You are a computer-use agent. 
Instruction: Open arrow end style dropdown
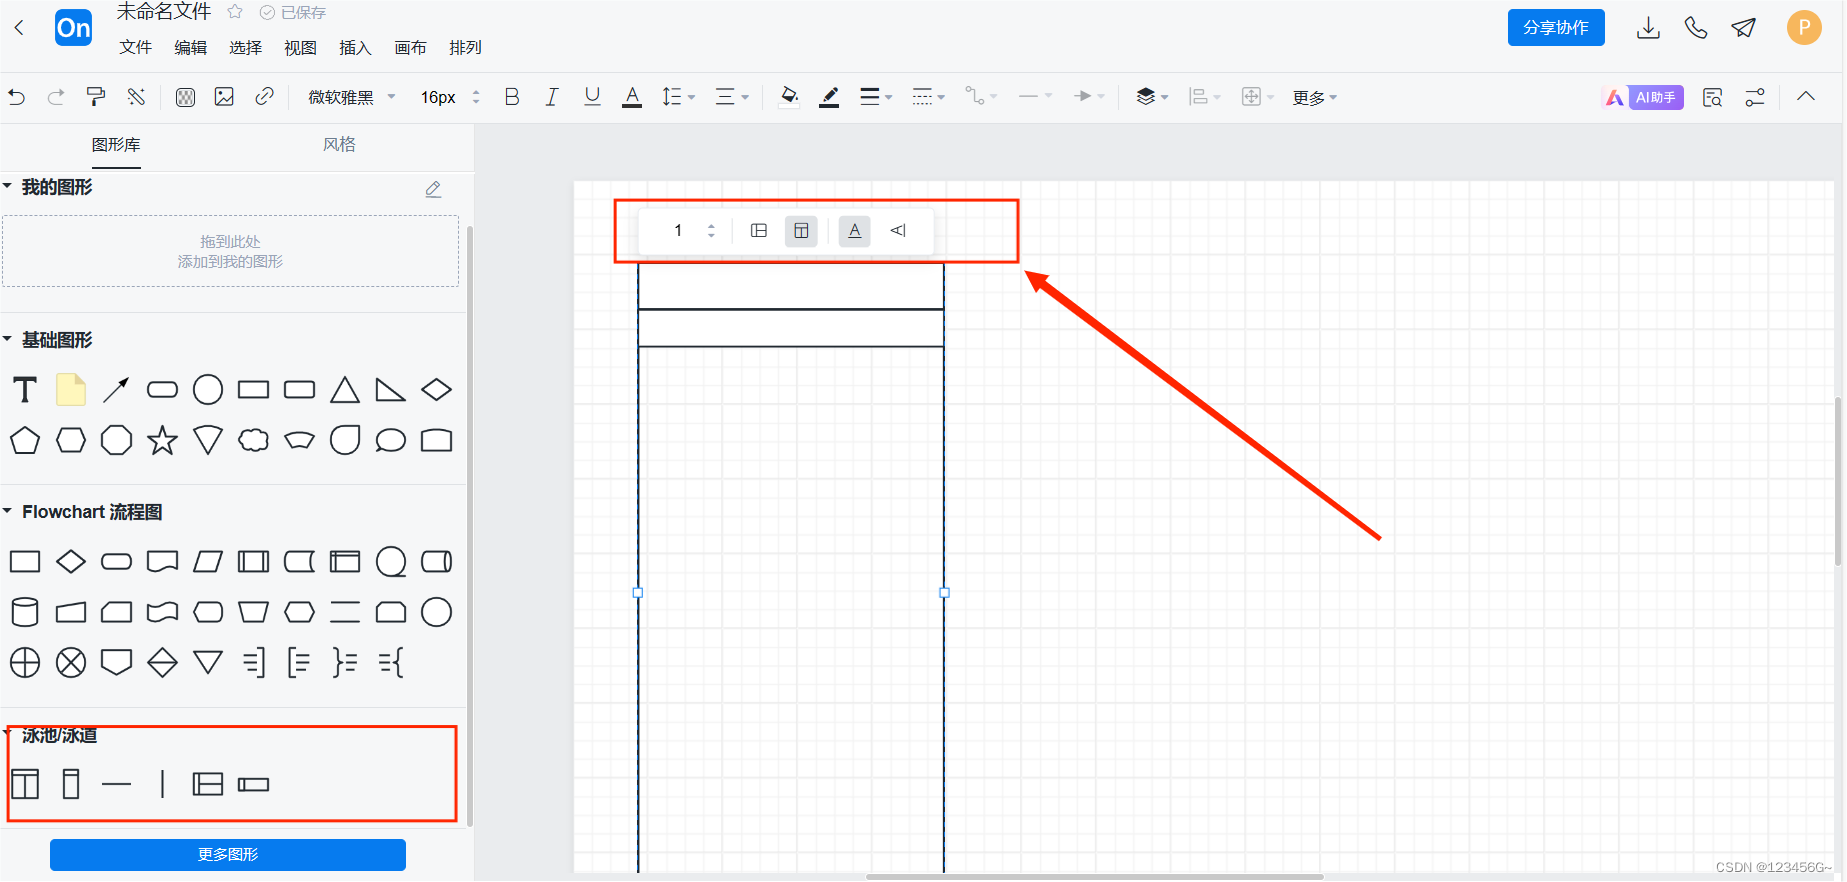[x=1088, y=97]
